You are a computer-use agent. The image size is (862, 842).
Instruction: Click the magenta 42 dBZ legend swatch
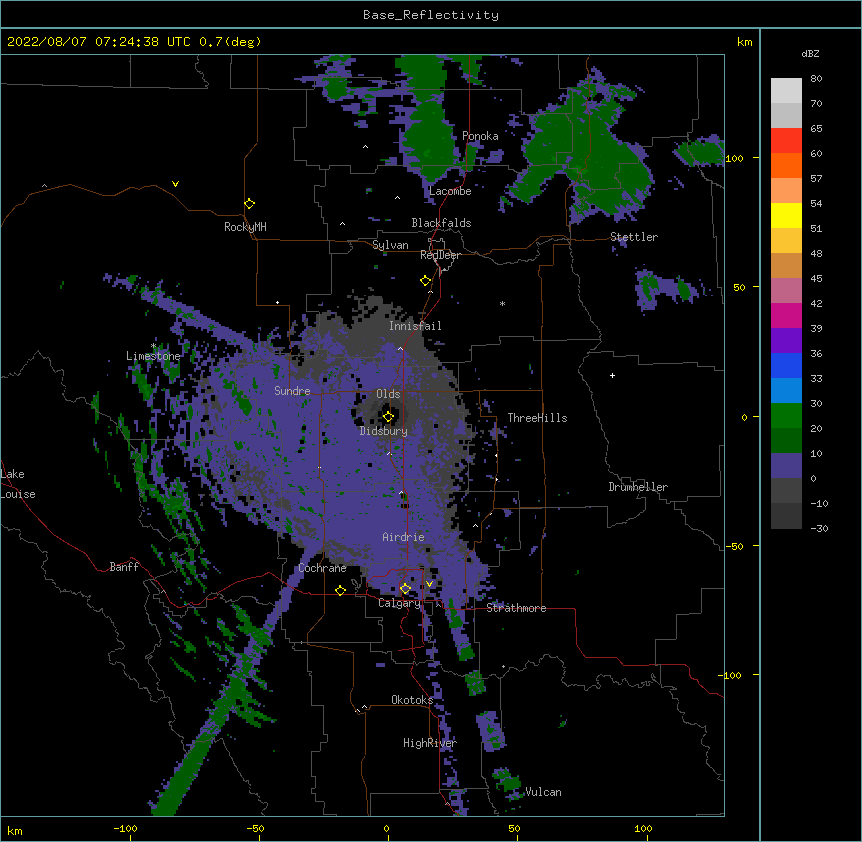tap(786, 315)
